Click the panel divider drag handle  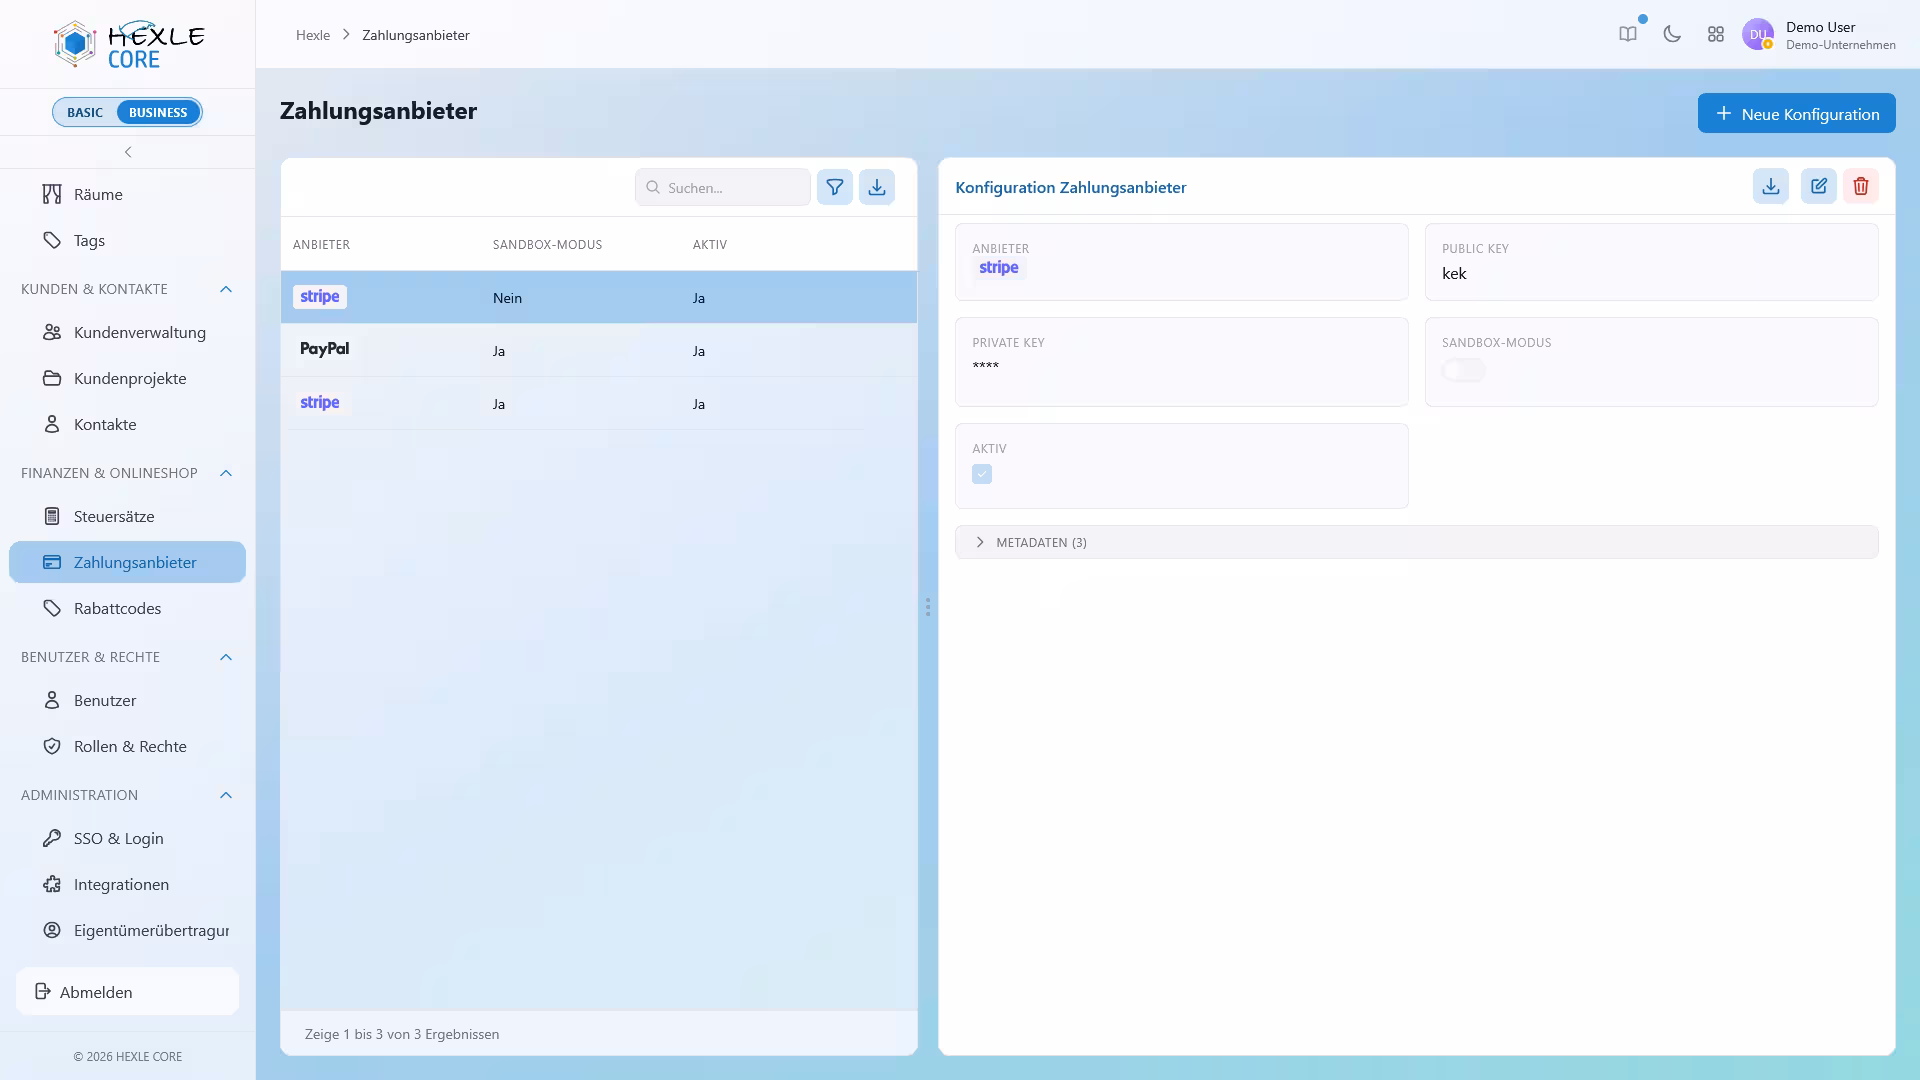[x=928, y=607]
